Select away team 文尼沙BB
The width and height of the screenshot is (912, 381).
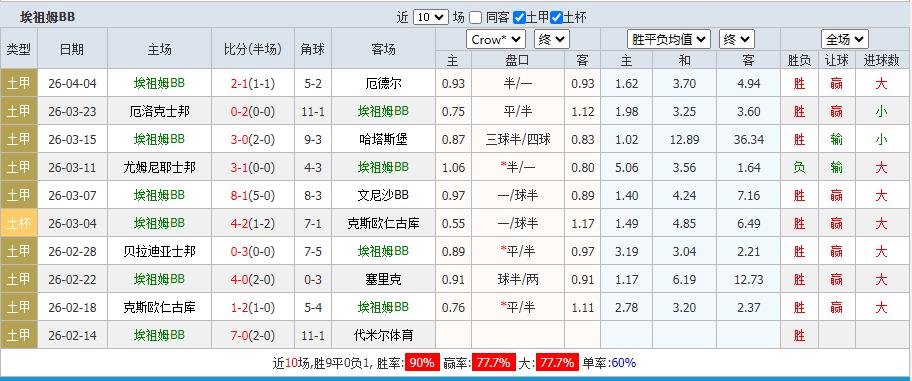[383, 195]
